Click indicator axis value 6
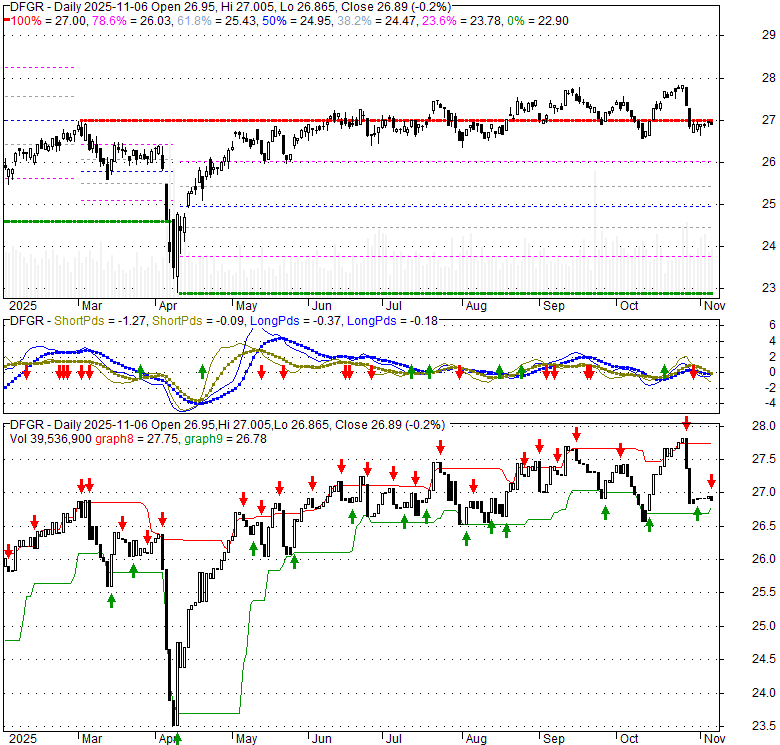Image resolution: width=780 pixels, height=745 pixels. tap(772, 325)
